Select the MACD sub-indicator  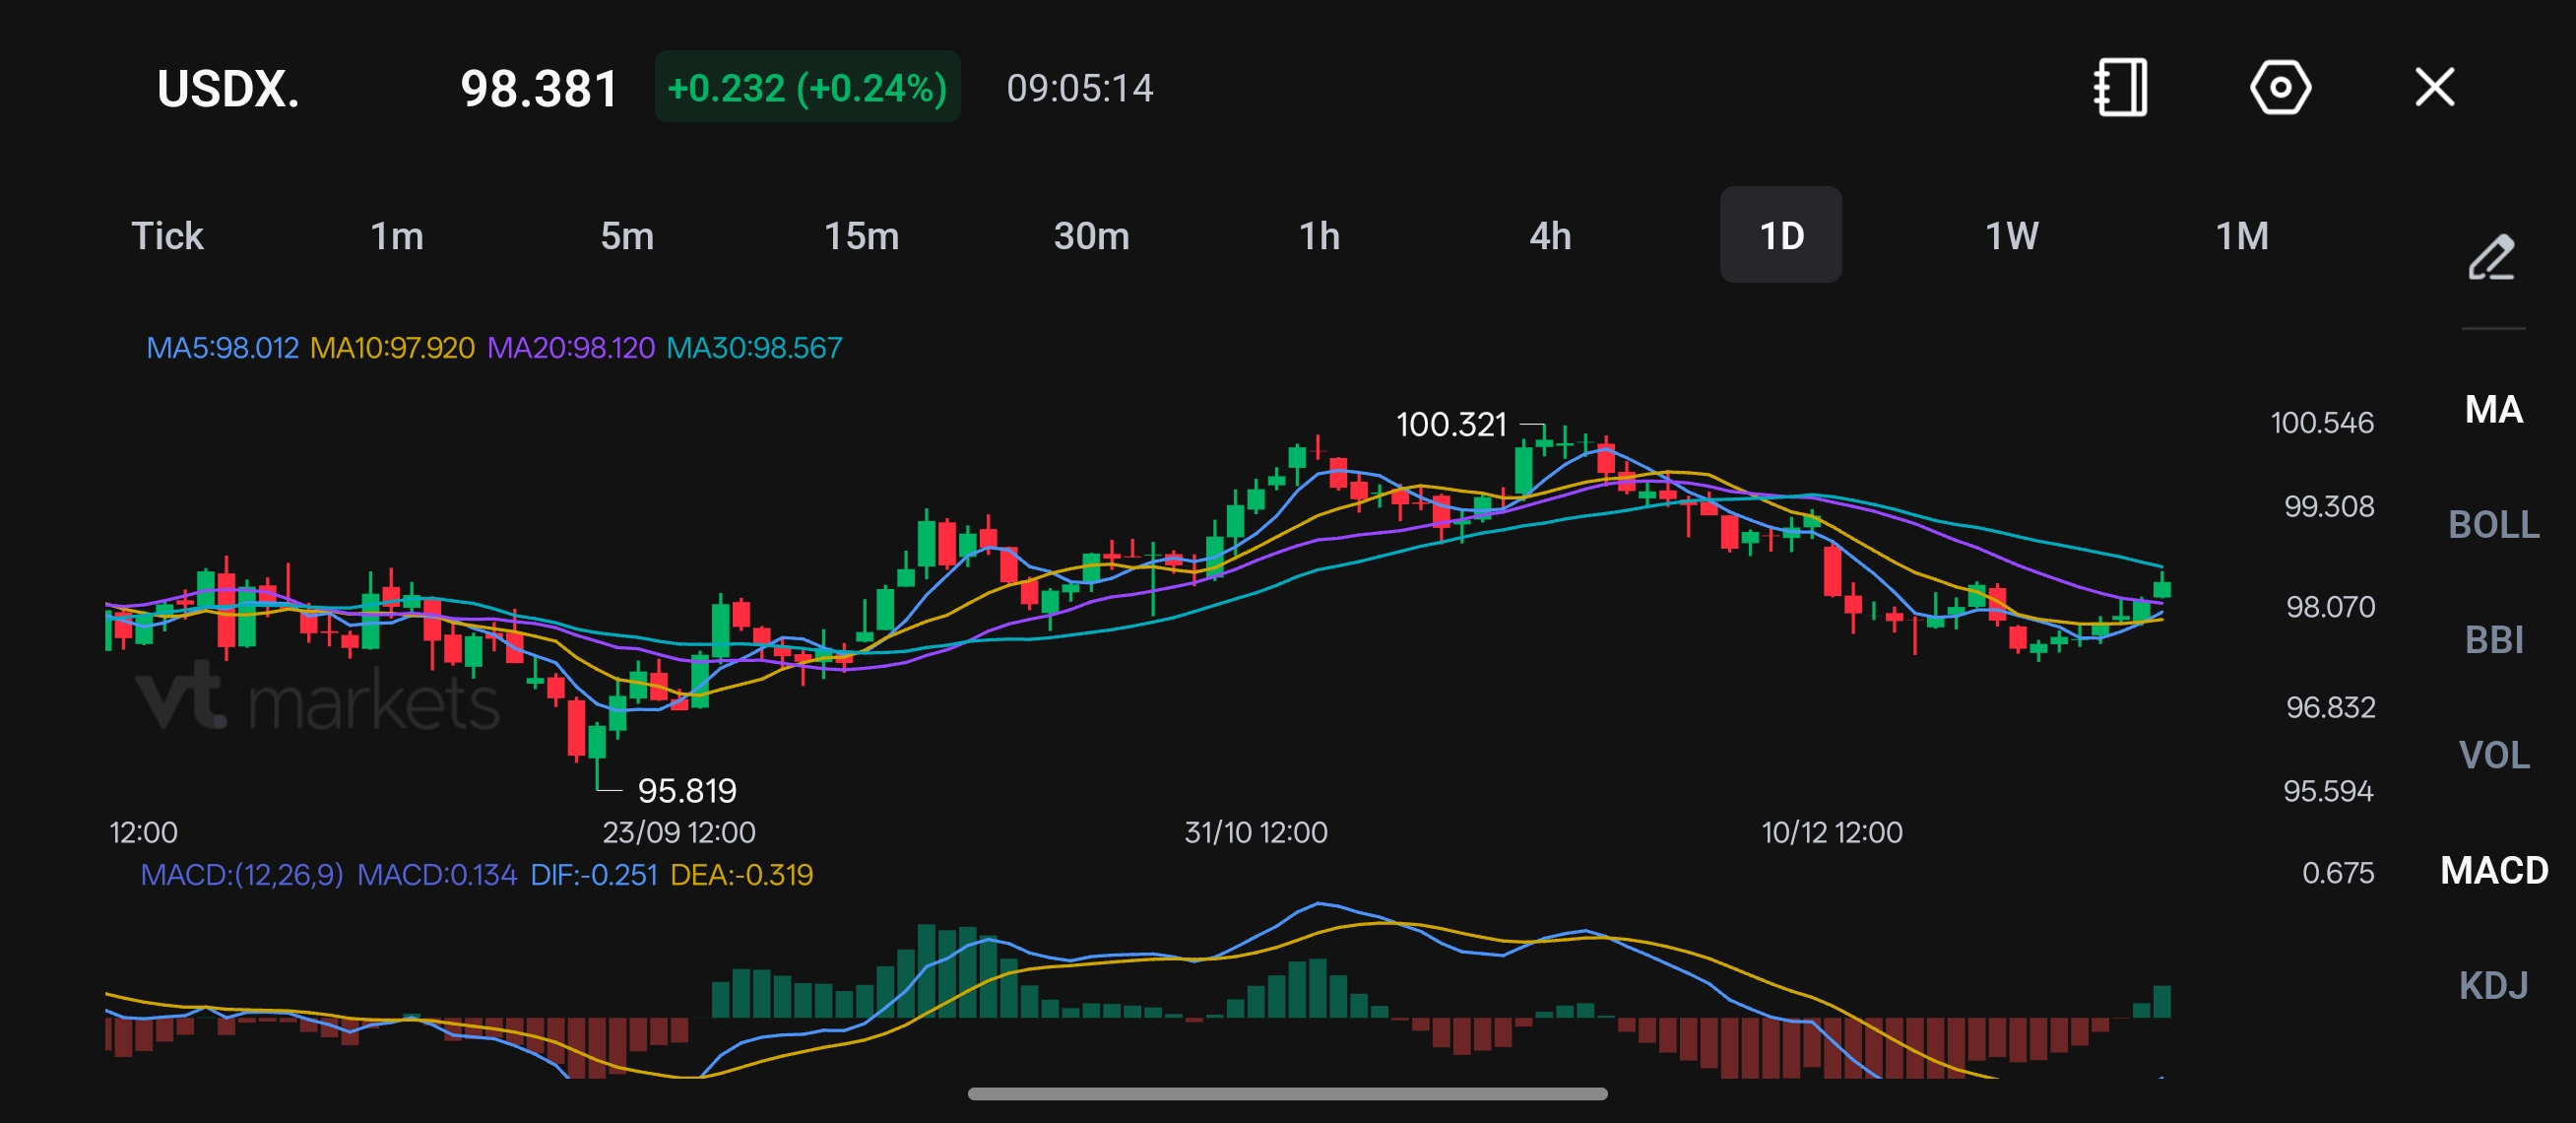[2493, 870]
